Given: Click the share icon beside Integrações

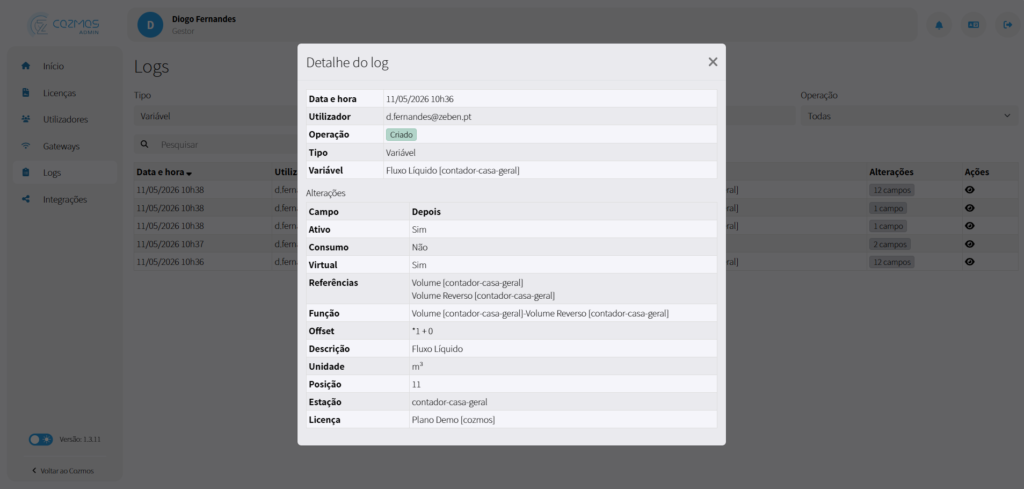Looking at the screenshot, I should pos(26,200).
